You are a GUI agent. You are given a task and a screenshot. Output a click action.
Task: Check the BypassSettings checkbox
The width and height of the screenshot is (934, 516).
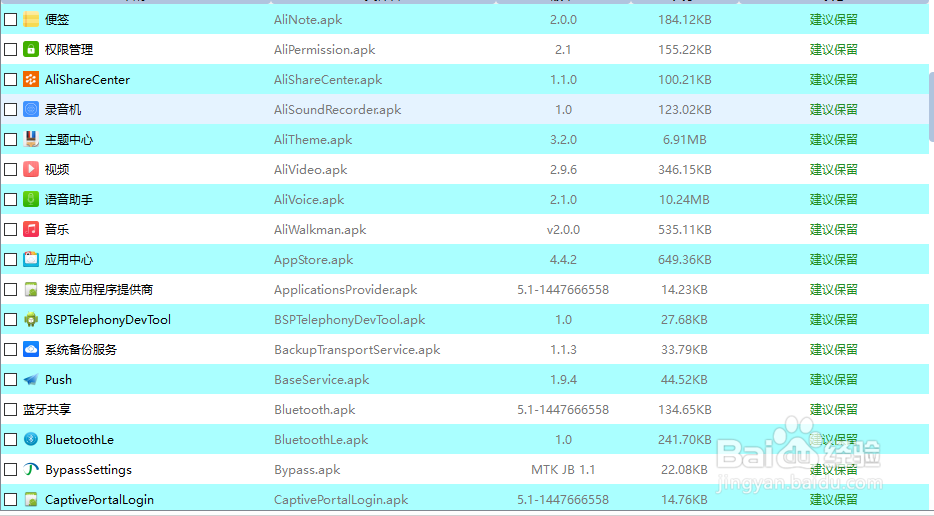point(10,470)
